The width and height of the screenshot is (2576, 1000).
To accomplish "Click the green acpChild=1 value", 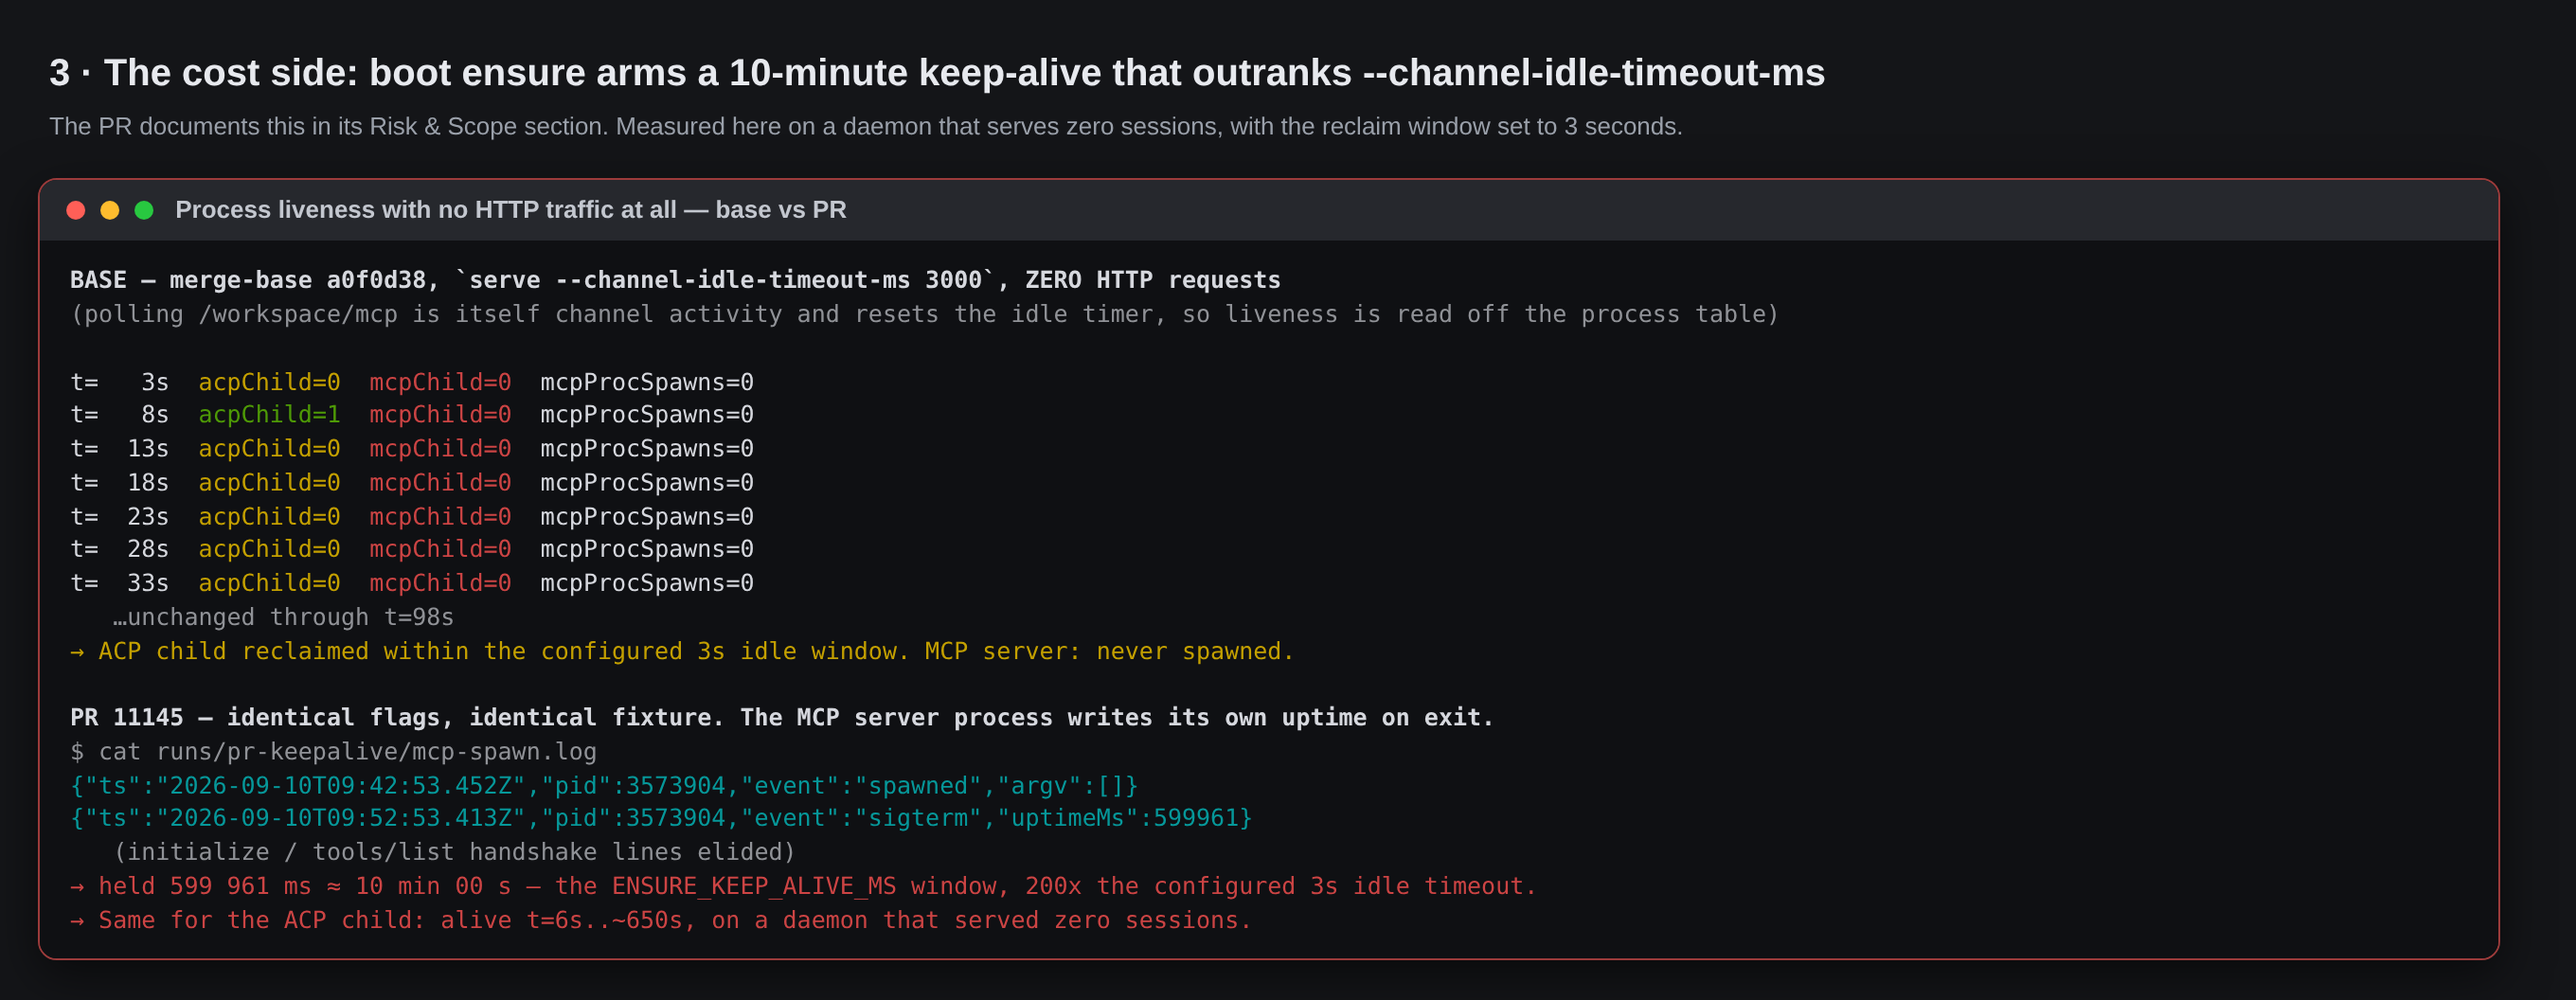I will point(269,414).
